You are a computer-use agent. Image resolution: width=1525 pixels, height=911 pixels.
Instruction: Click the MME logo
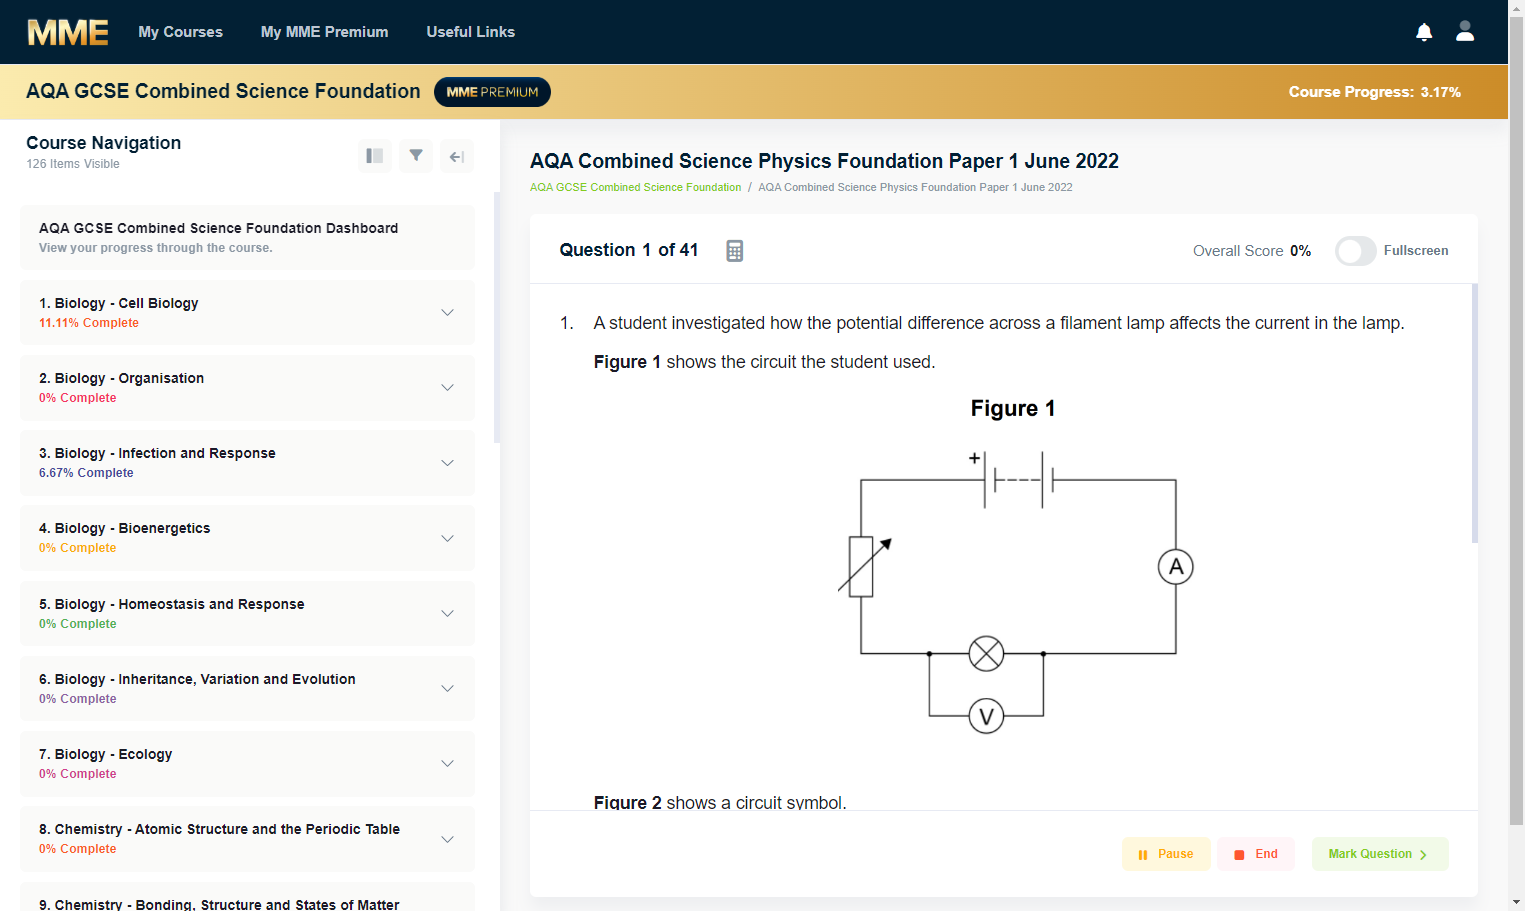68,32
